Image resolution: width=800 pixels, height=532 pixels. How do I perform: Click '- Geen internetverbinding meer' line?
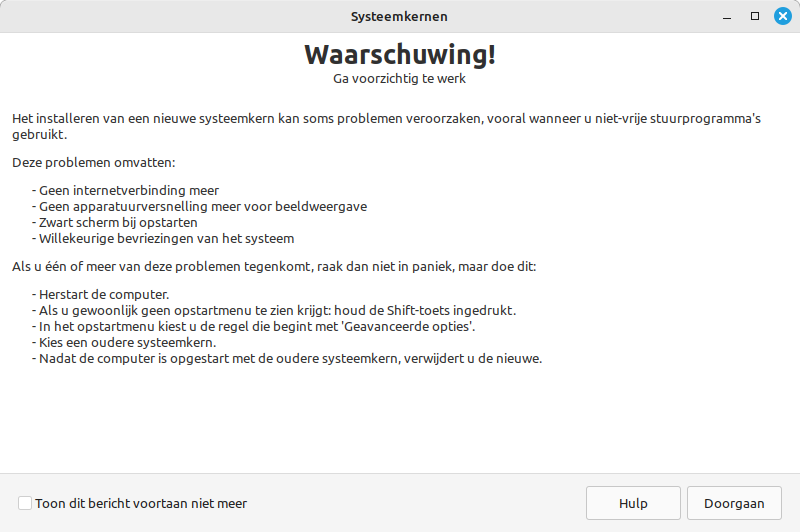coord(126,190)
